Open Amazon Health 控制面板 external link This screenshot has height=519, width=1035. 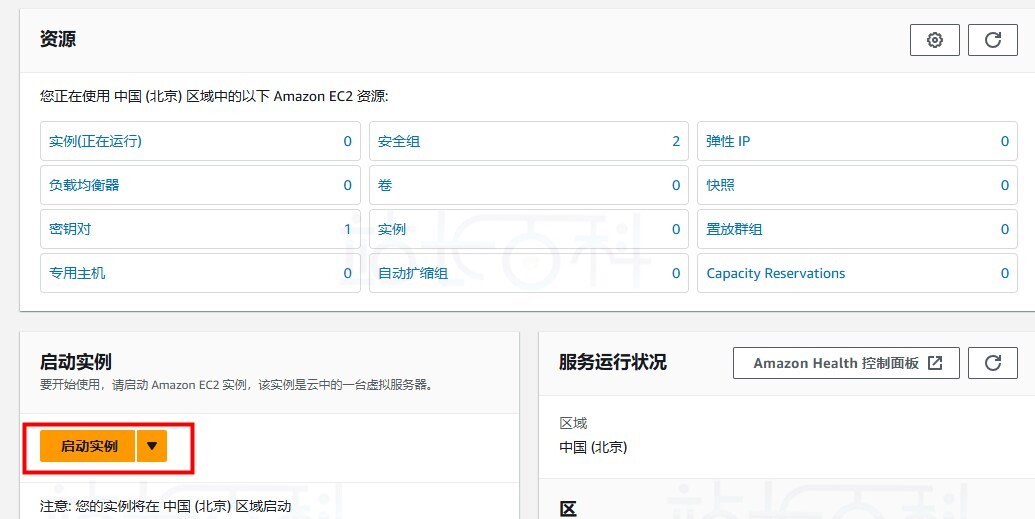[x=846, y=363]
